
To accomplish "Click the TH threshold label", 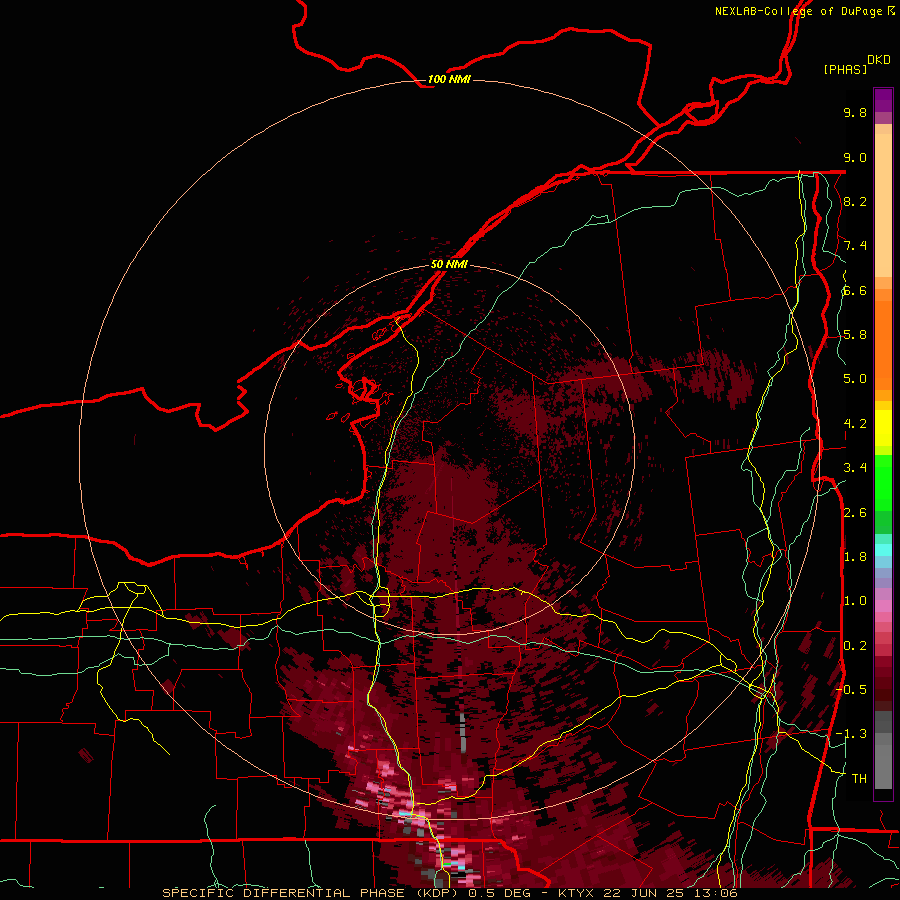I will 859,779.
